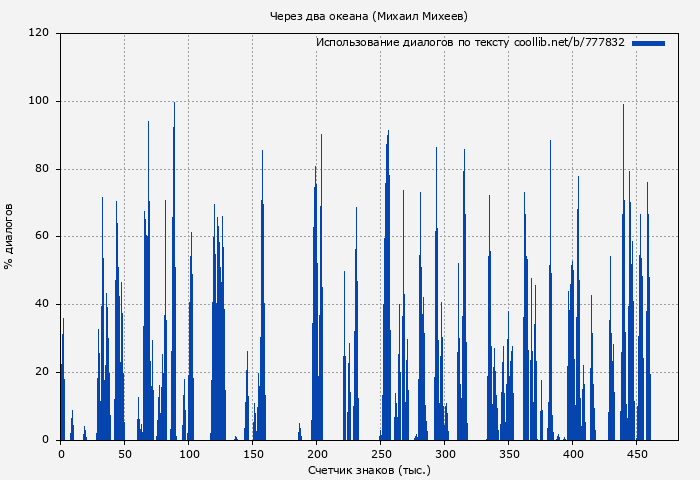Viewport: 700px width, 480px height.
Task: Click the '100' tick label on x-axis
Action: click(x=189, y=453)
